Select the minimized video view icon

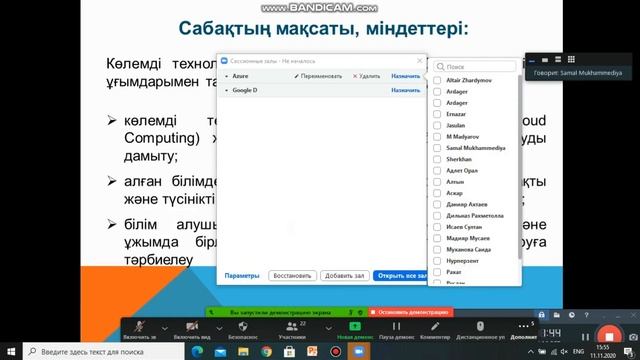pyautogui.click(x=531, y=60)
